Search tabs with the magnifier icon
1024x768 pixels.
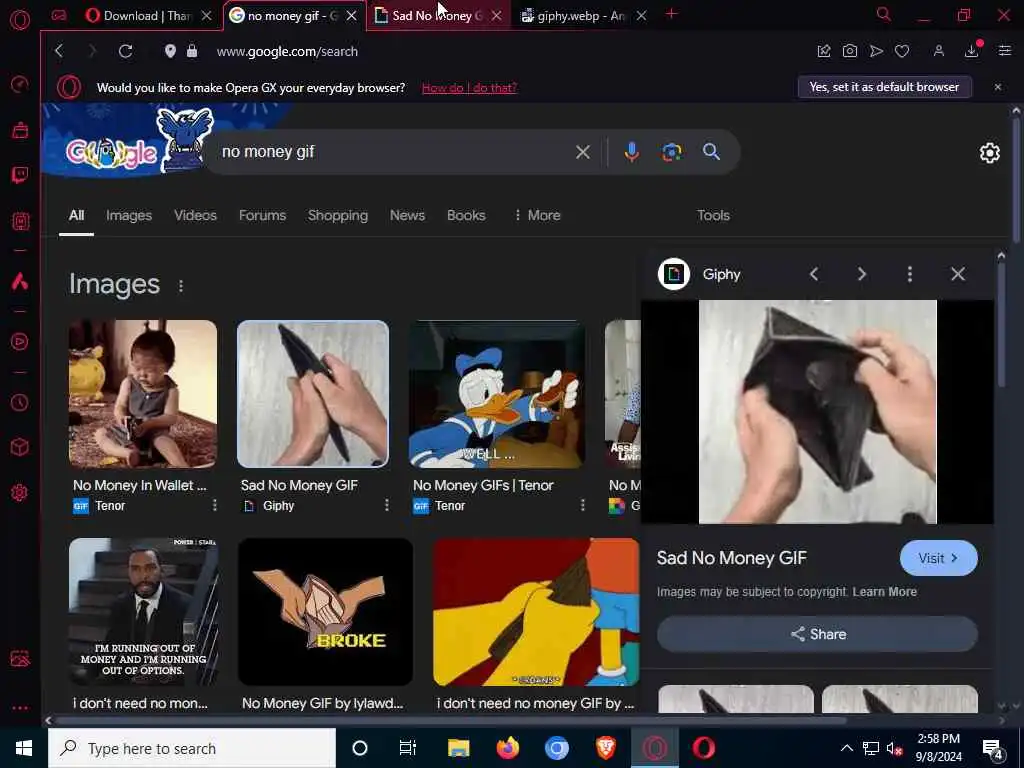[884, 14]
